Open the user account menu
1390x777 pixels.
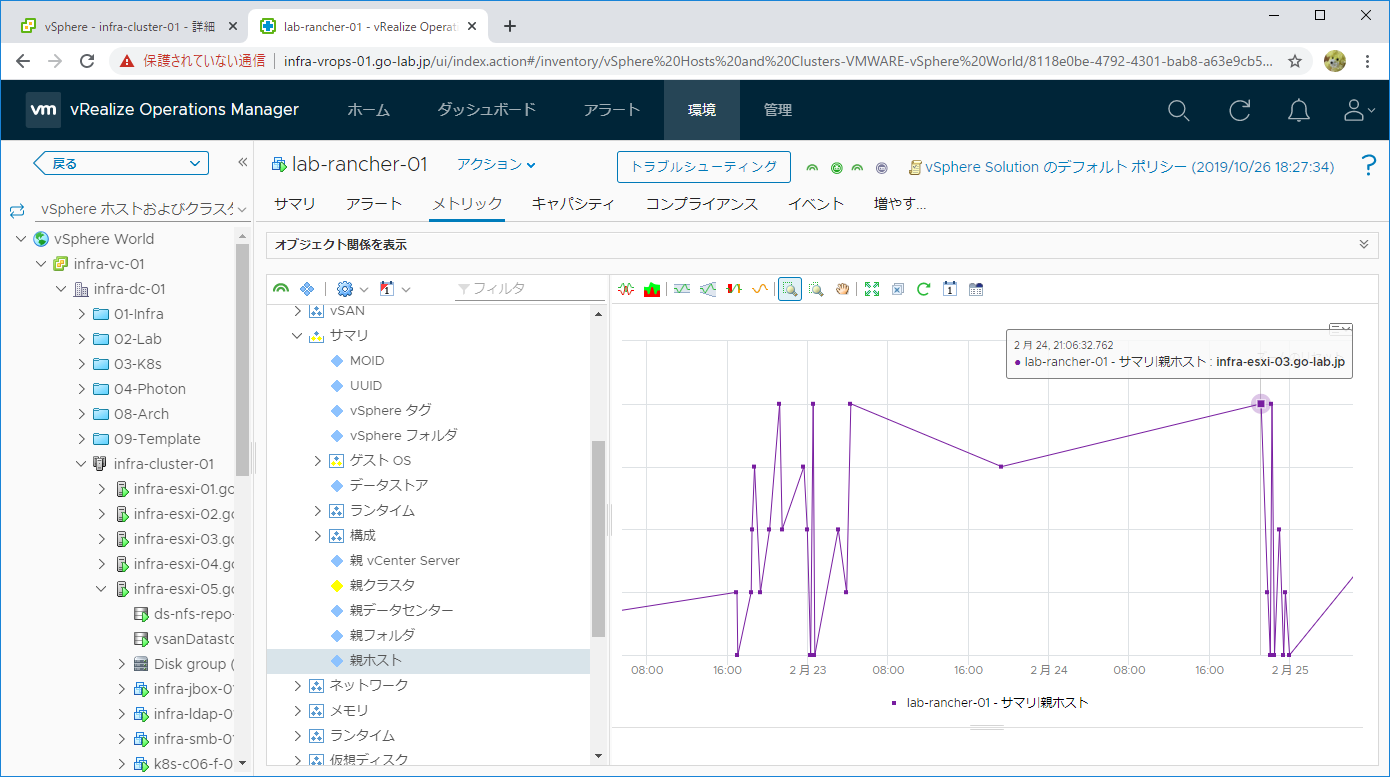pyautogui.click(x=1359, y=110)
